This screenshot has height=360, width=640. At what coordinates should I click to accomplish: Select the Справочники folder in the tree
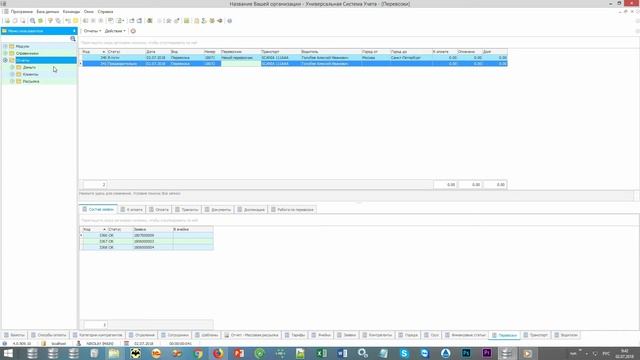tap(27, 53)
